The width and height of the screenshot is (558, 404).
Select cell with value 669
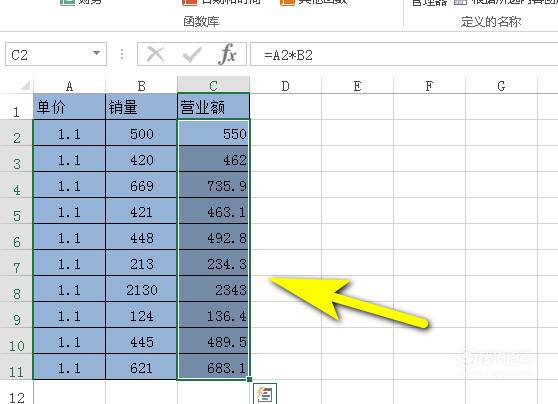pos(141,185)
